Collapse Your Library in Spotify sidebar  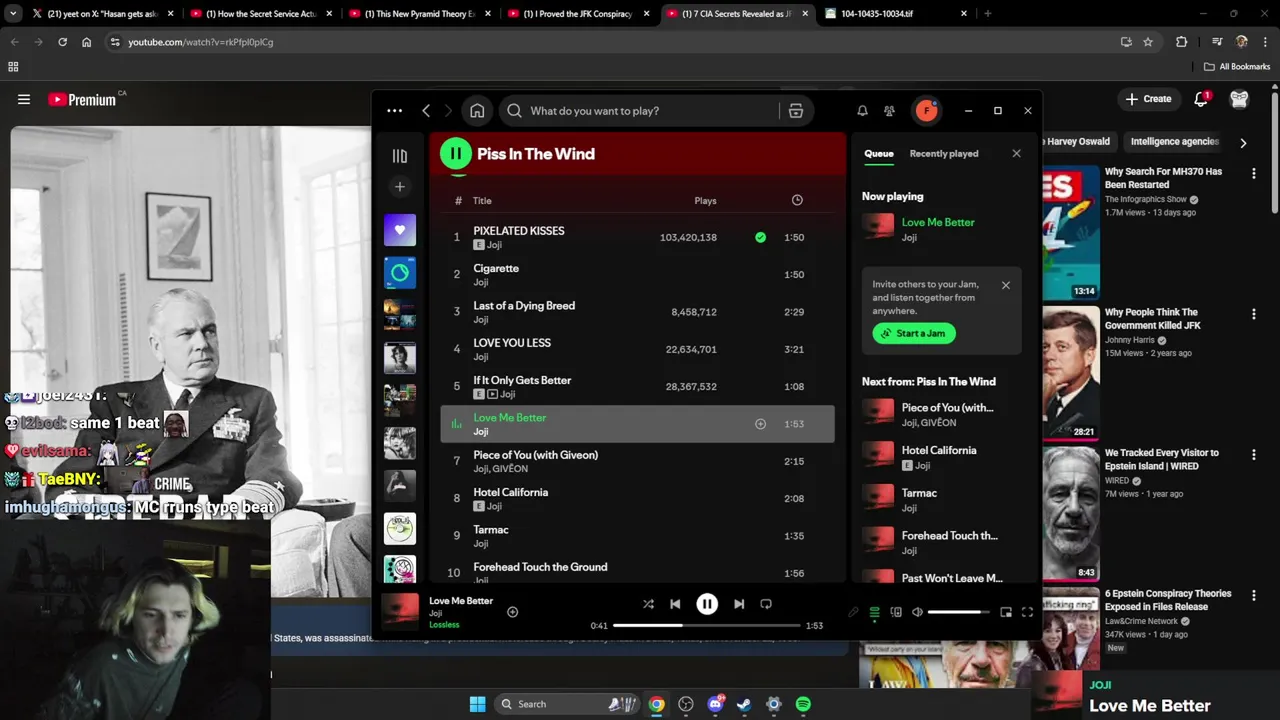pos(400,156)
